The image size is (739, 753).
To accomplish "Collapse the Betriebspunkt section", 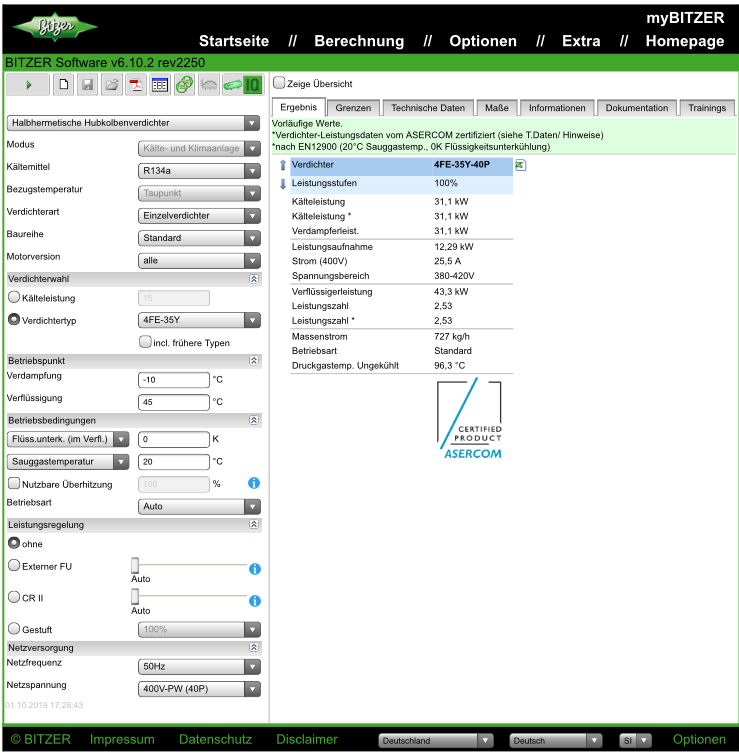I will pyautogui.click(x=254, y=361).
